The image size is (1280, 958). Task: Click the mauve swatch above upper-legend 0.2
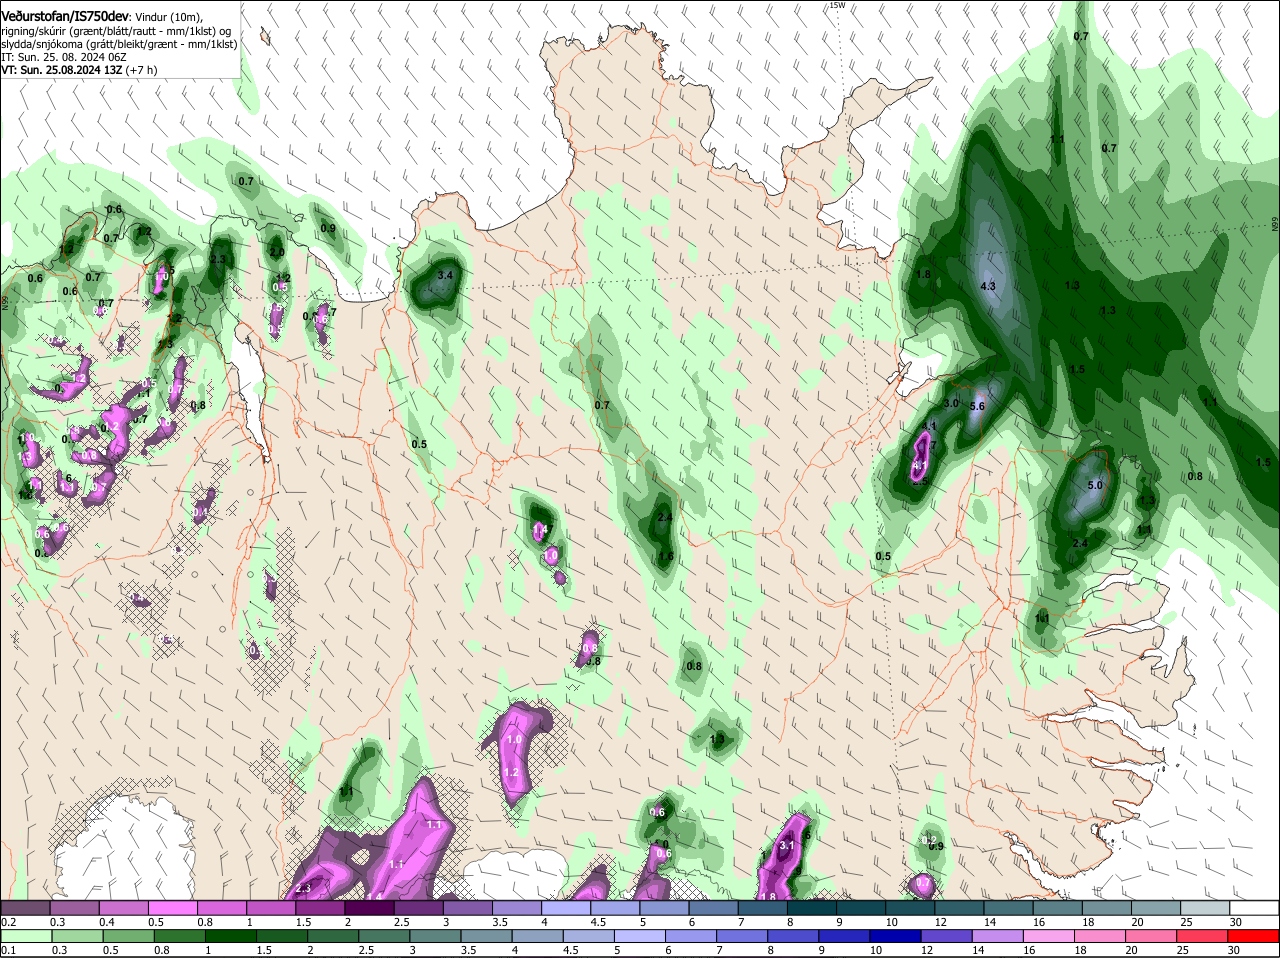pyautogui.click(x=25, y=908)
